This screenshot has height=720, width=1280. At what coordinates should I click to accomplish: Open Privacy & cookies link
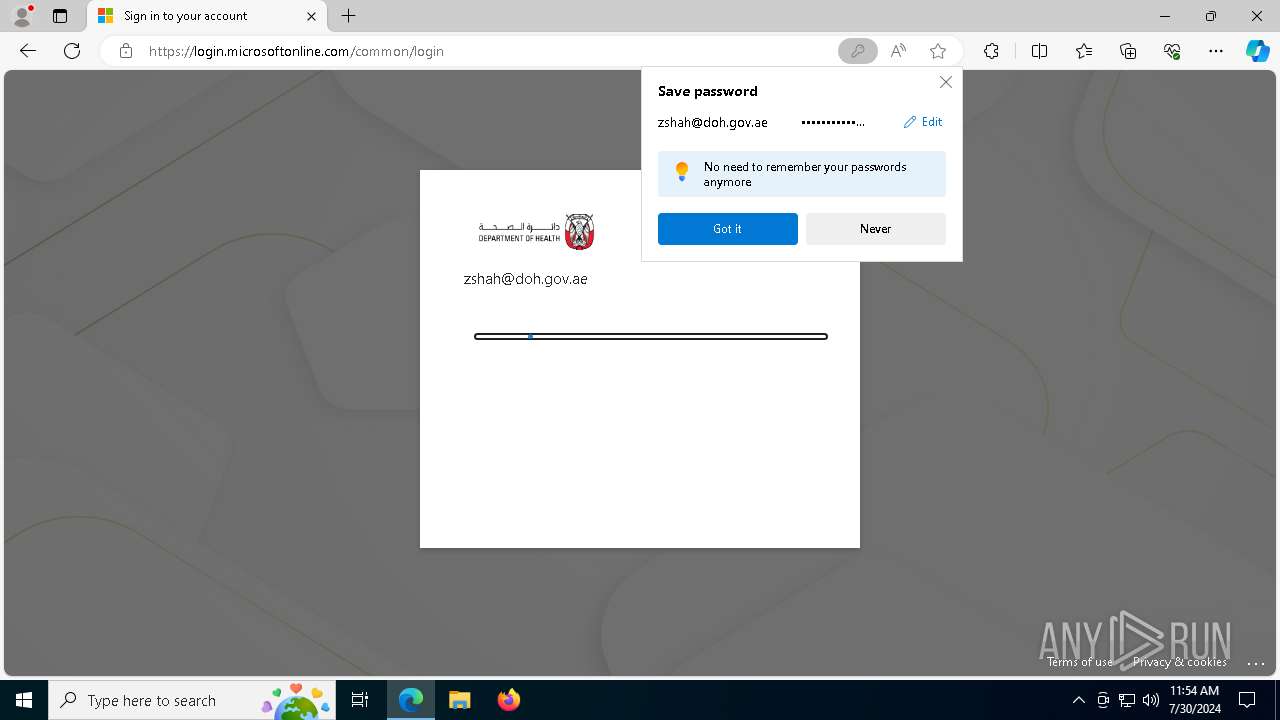coord(1179,662)
